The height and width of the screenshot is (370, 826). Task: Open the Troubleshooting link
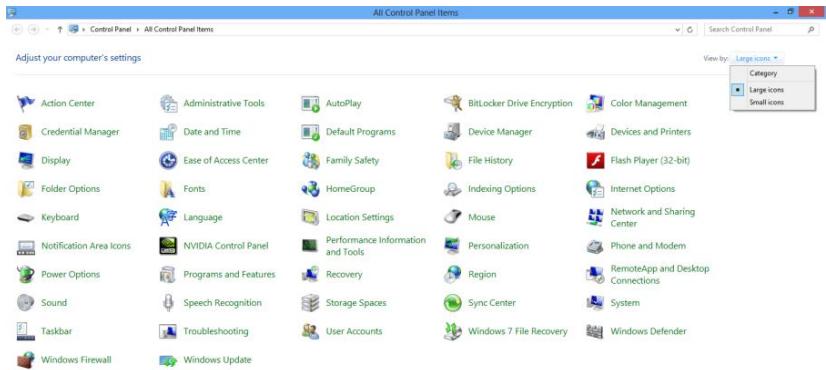pyautogui.click(x=215, y=332)
